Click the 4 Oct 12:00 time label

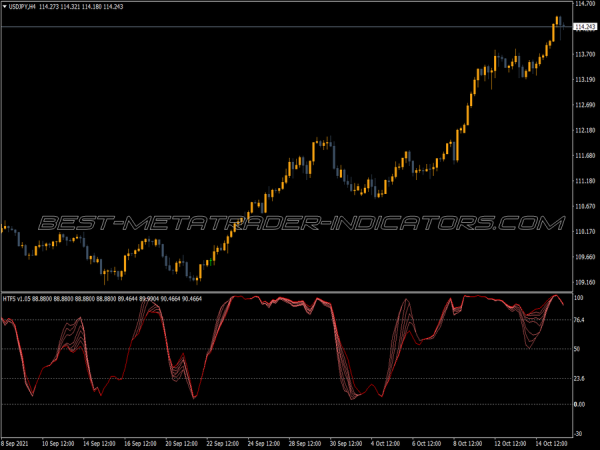[x=386, y=444]
